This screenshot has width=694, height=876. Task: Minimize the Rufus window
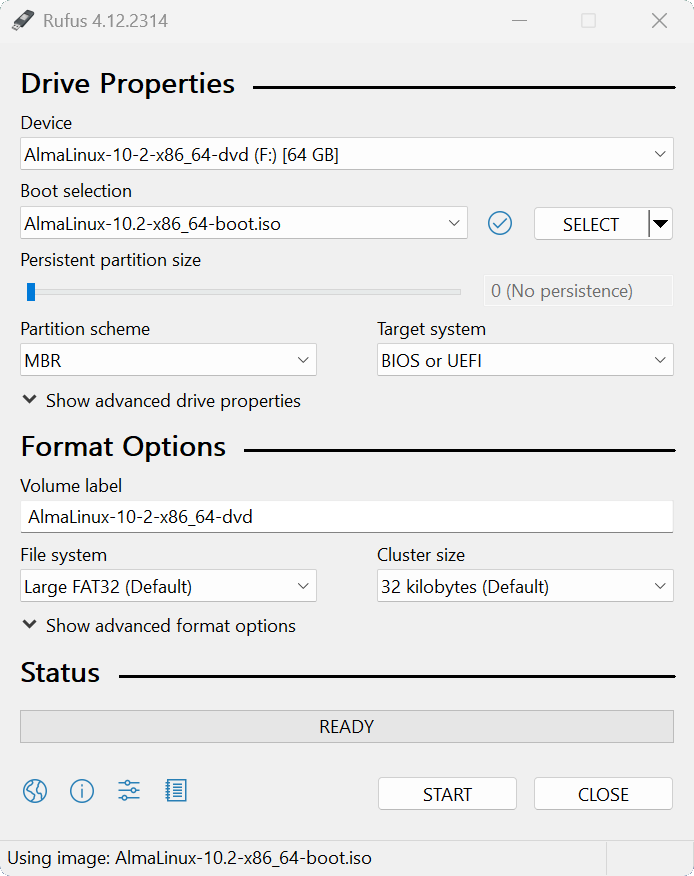[520, 21]
